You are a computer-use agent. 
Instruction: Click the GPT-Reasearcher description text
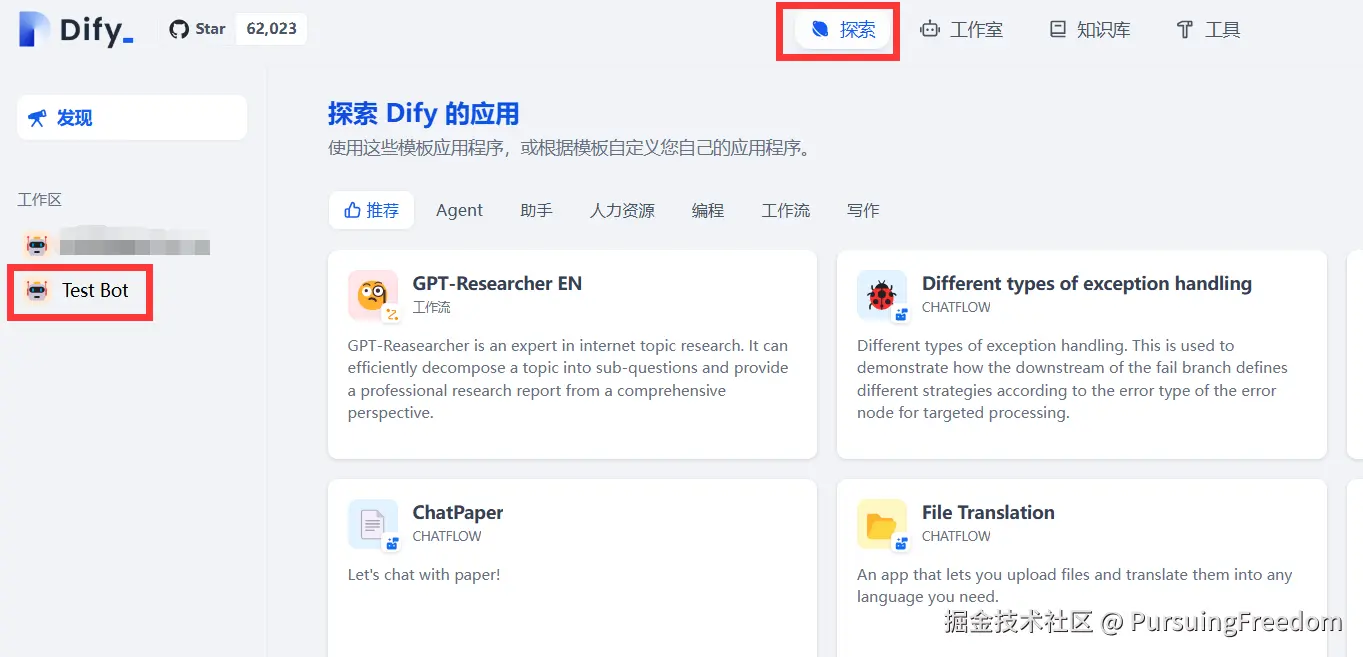coord(568,379)
